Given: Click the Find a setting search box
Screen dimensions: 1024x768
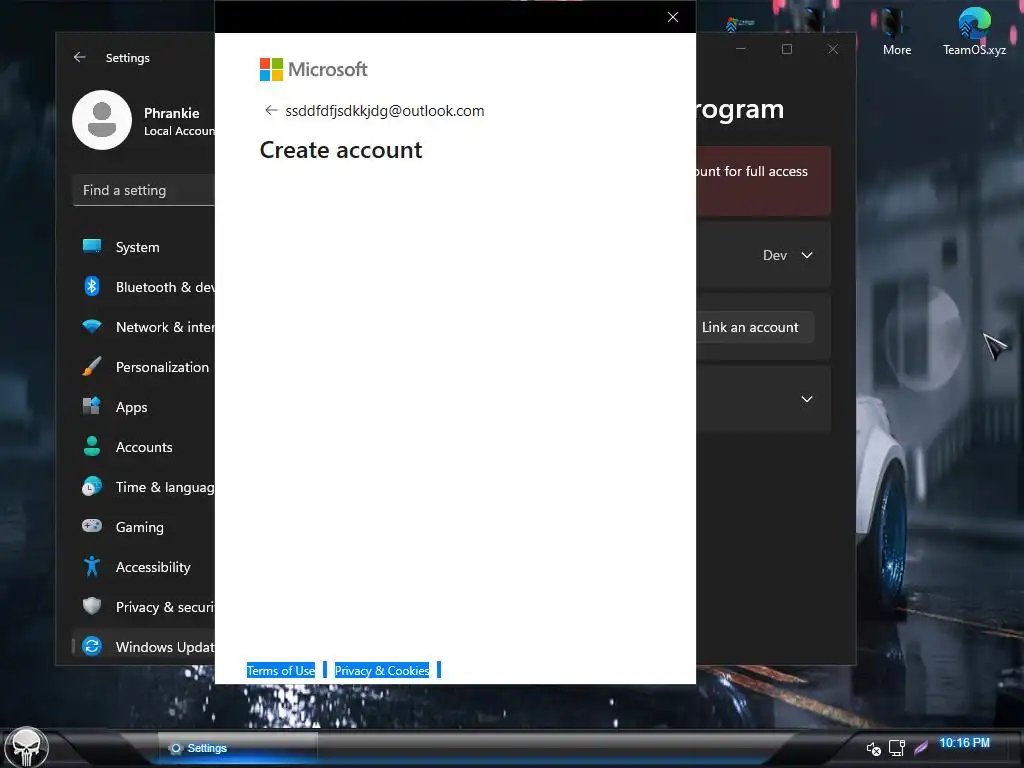Looking at the screenshot, I should [144, 190].
